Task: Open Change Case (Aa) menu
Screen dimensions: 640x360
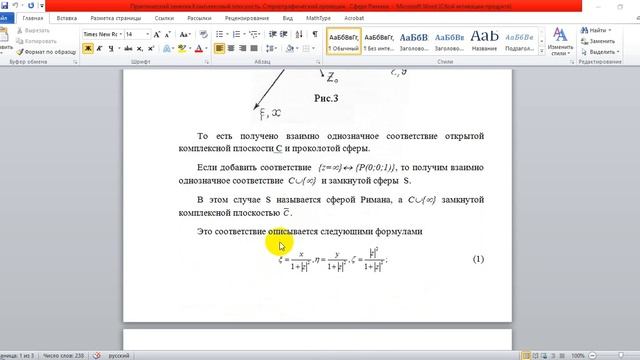Action: point(184,34)
